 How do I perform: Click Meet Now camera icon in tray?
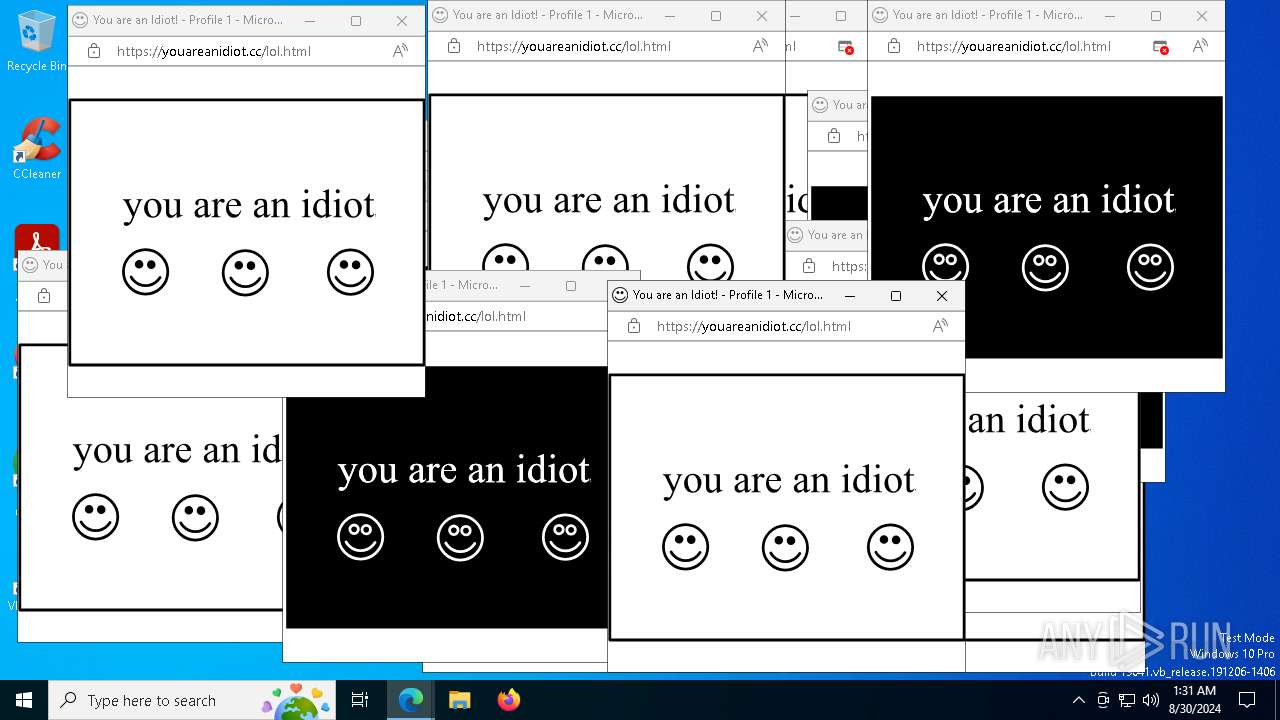pos(1103,700)
